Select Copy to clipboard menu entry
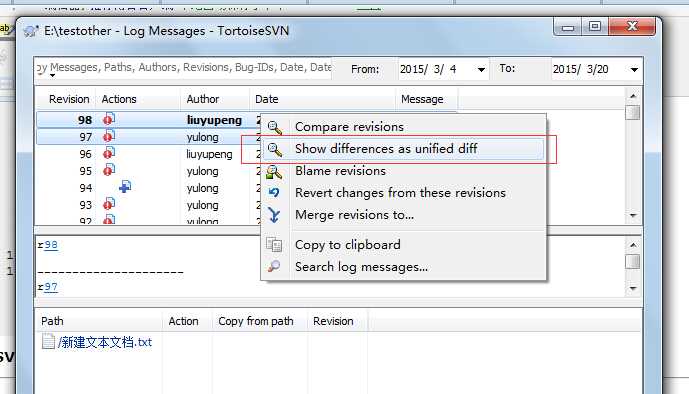The width and height of the screenshot is (689, 394). click(x=348, y=245)
